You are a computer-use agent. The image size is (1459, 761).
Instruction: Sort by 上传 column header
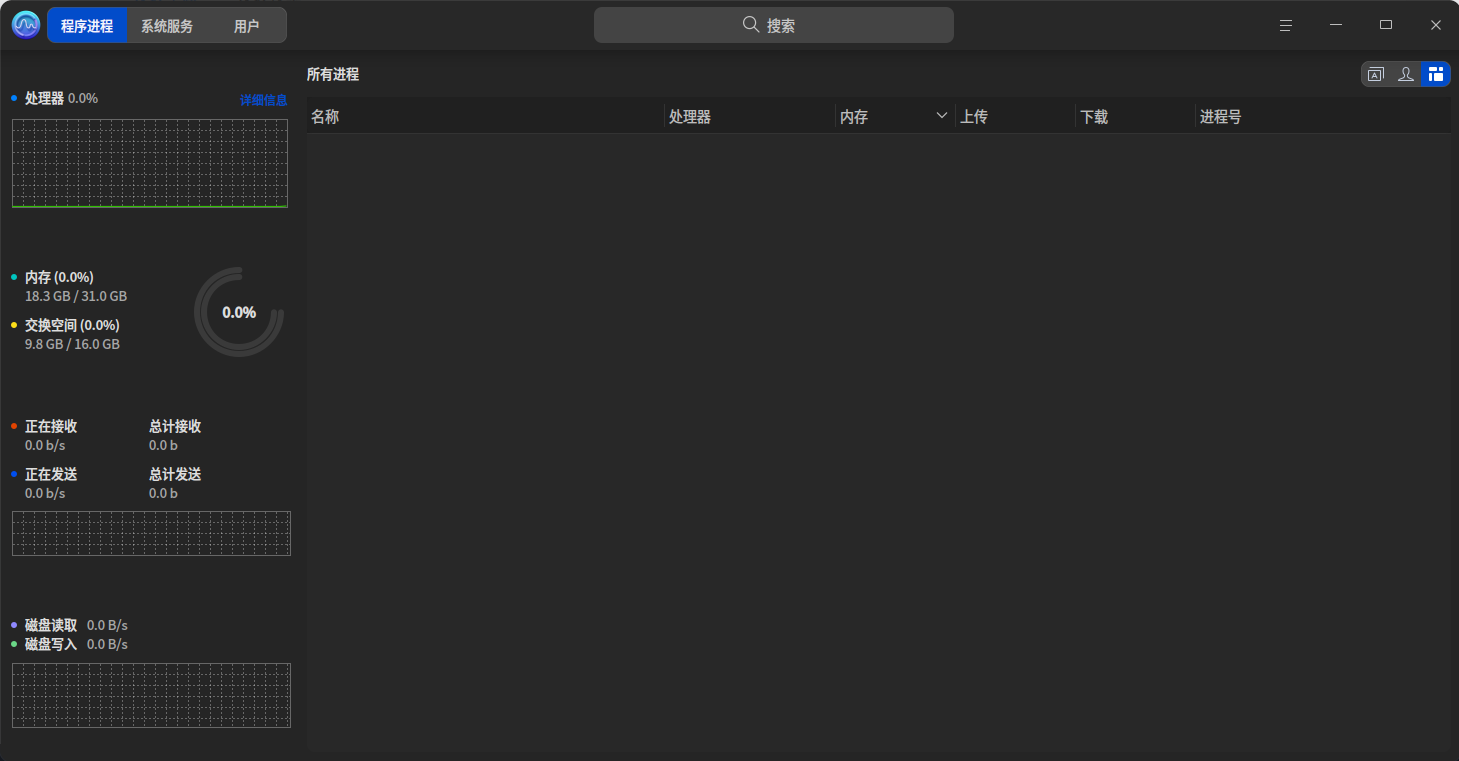click(x=1015, y=117)
